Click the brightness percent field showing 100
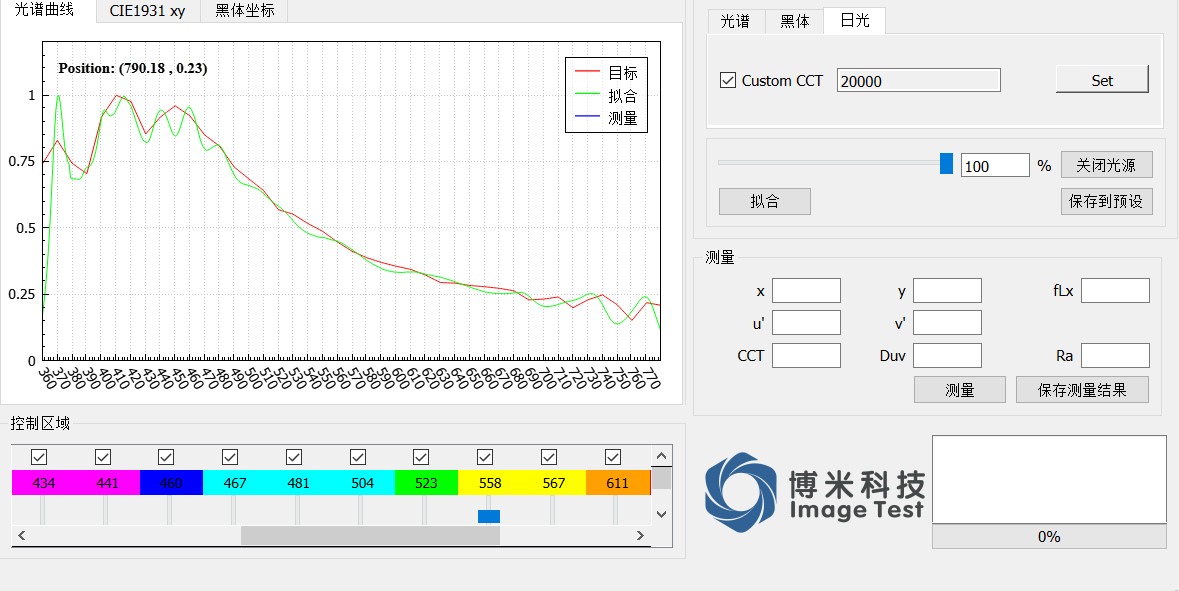Viewport: 1179px width, 591px height. pos(995,165)
